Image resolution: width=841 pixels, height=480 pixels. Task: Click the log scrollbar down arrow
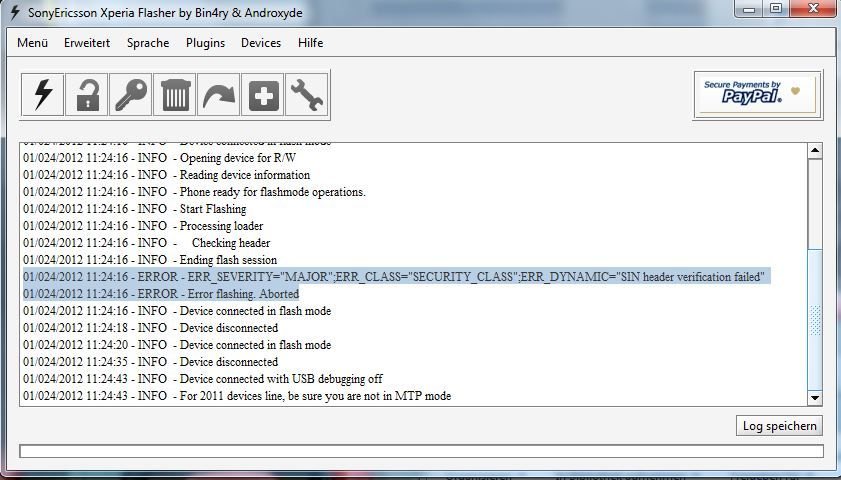coord(815,397)
